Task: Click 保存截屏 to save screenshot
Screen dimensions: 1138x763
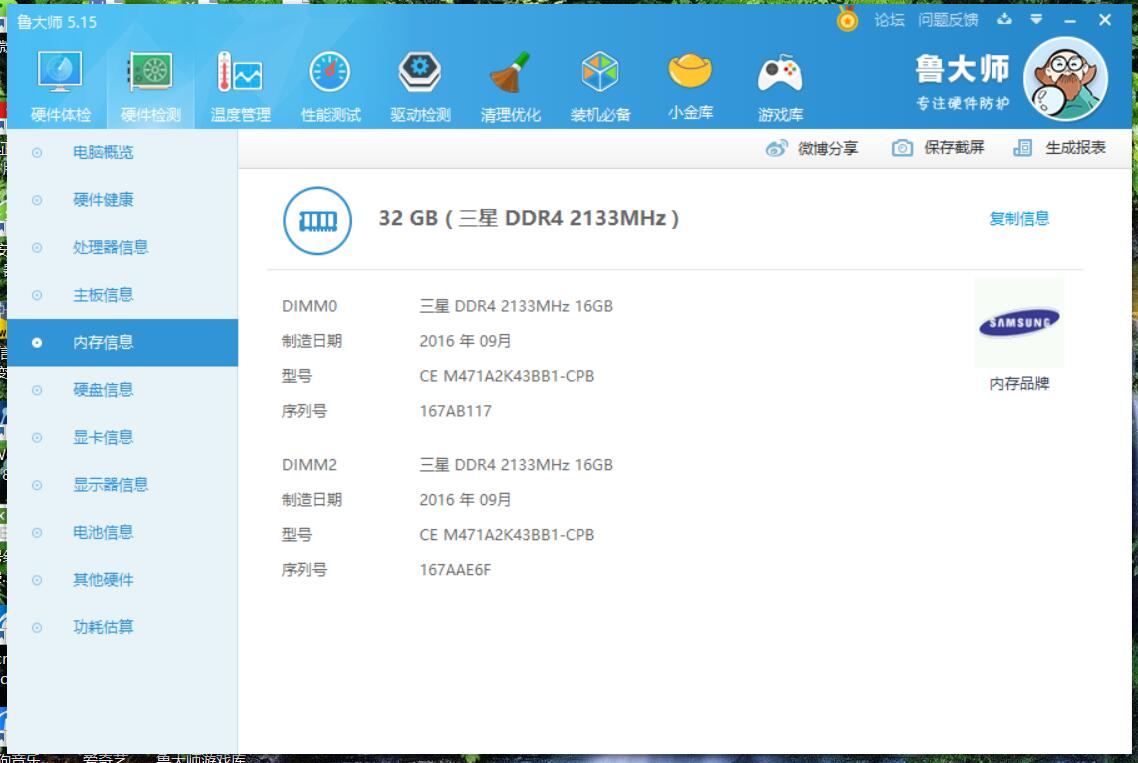Action: tap(938, 148)
